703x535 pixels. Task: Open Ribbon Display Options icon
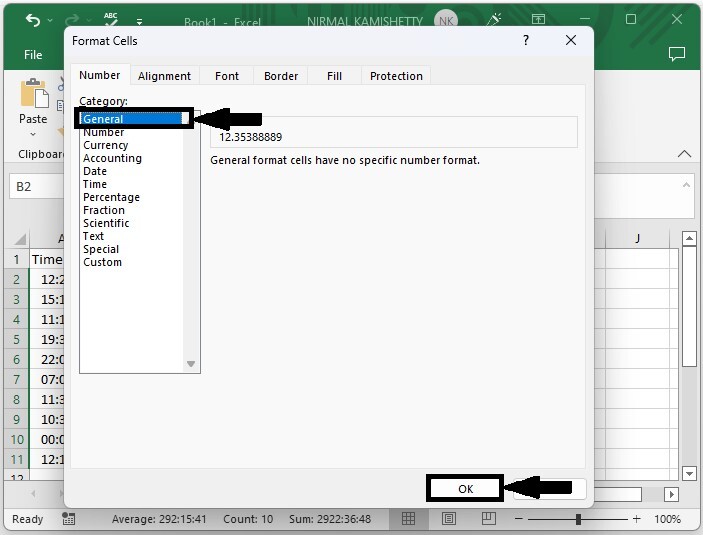(538, 19)
